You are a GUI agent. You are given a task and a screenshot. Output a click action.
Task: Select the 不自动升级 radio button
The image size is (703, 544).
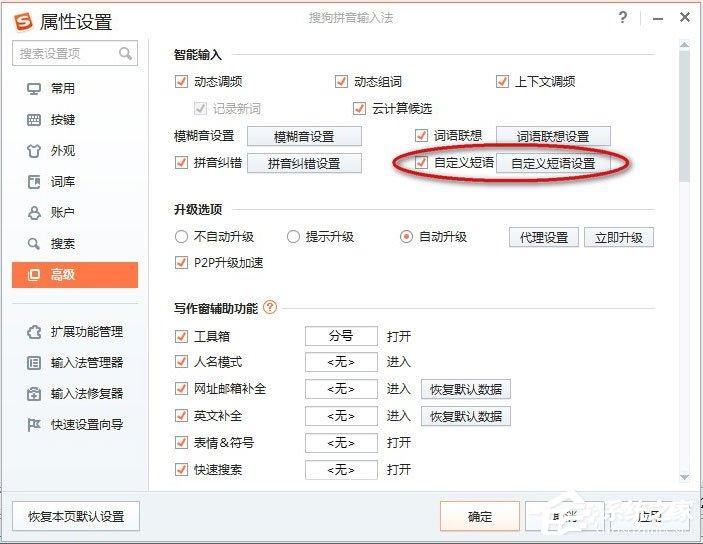[181, 236]
